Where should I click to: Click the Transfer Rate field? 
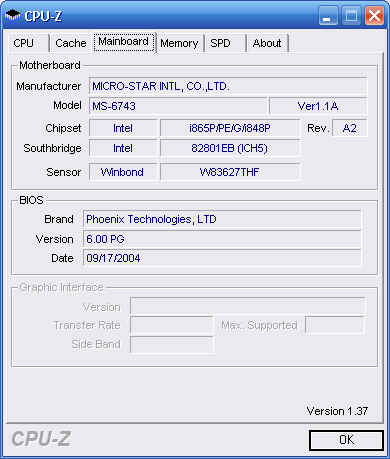click(172, 325)
